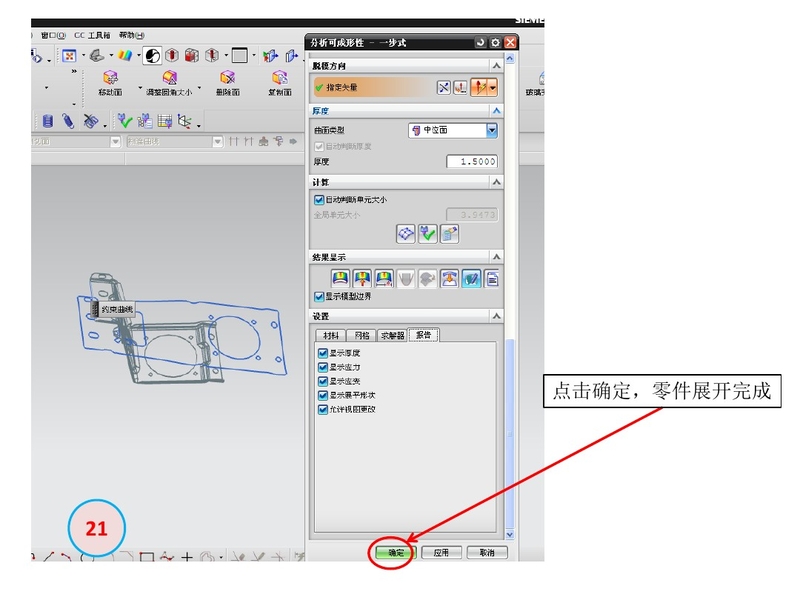800x600 pixels.
Task: Collapse the 计算 section
Action: (496, 182)
